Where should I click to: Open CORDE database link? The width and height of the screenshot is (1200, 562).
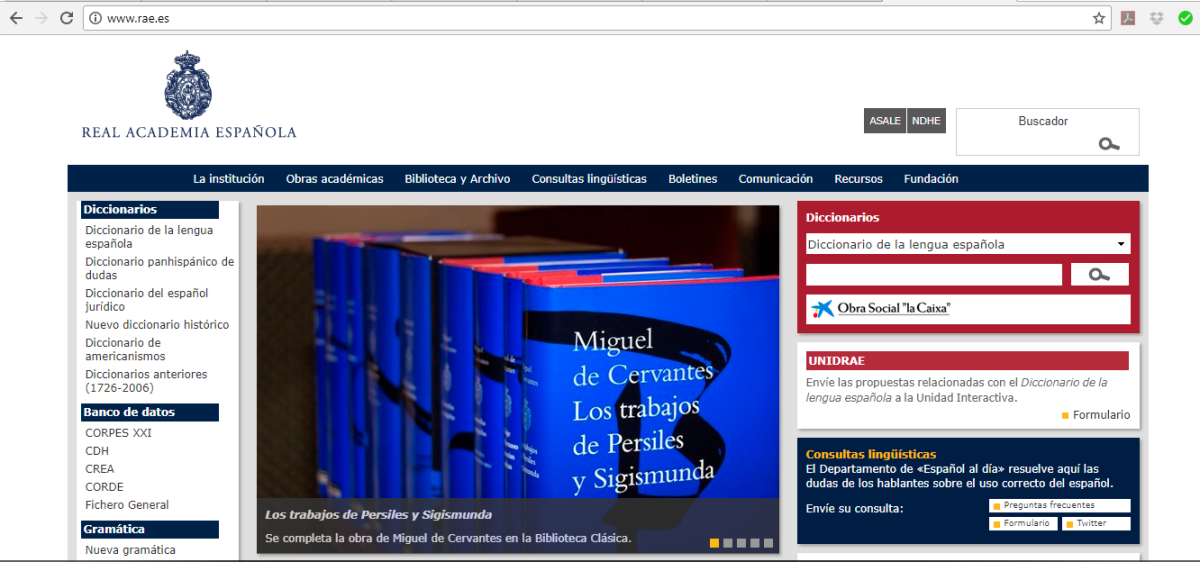104,487
